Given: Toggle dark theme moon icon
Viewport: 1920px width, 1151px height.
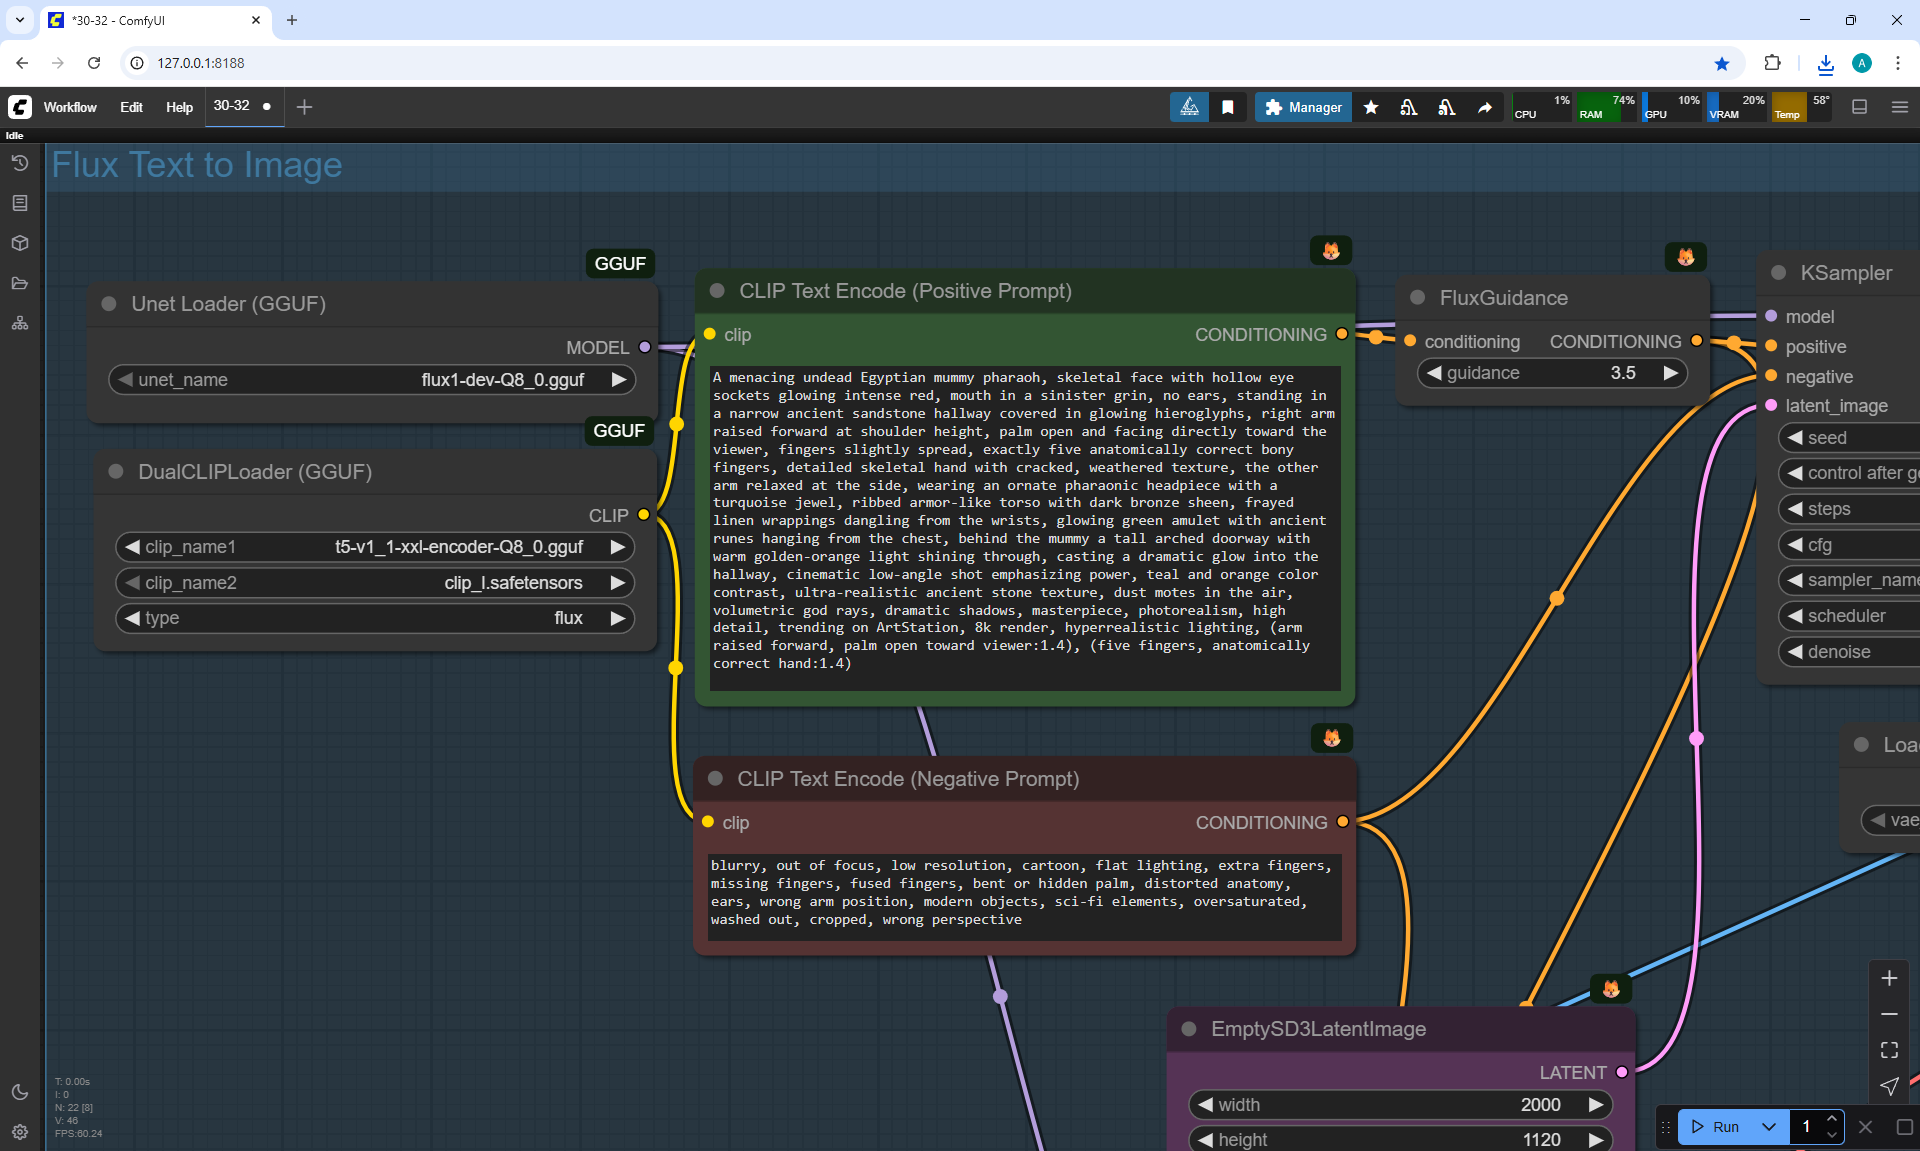Looking at the screenshot, I should coord(20,1092).
